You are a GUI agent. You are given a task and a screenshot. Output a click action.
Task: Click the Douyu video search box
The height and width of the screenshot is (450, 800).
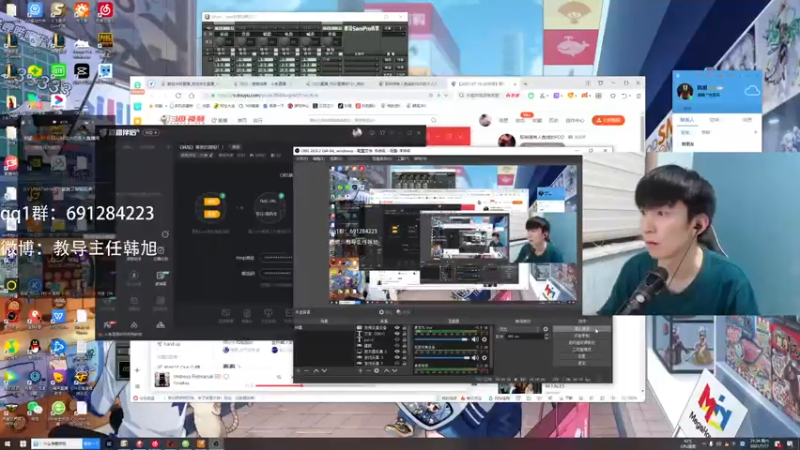(369, 120)
